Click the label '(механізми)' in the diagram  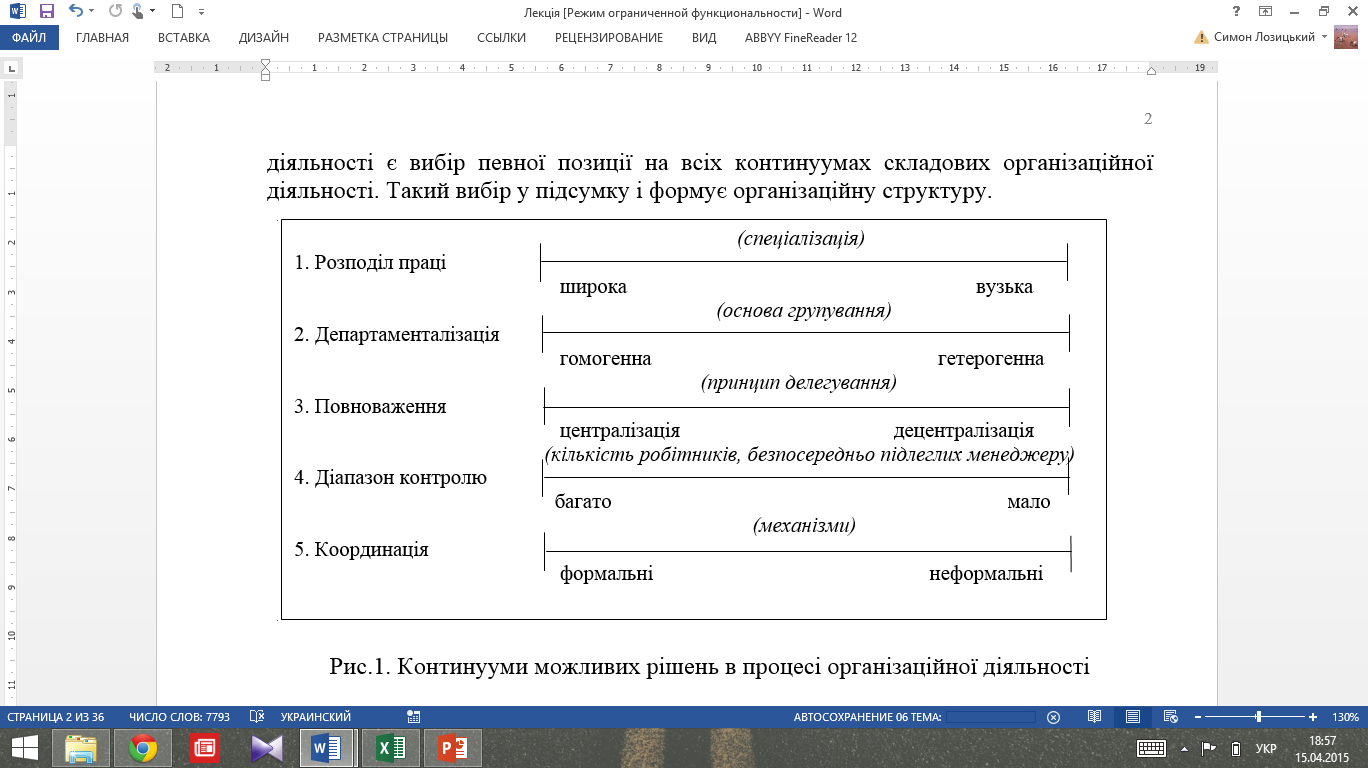(x=804, y=525)
